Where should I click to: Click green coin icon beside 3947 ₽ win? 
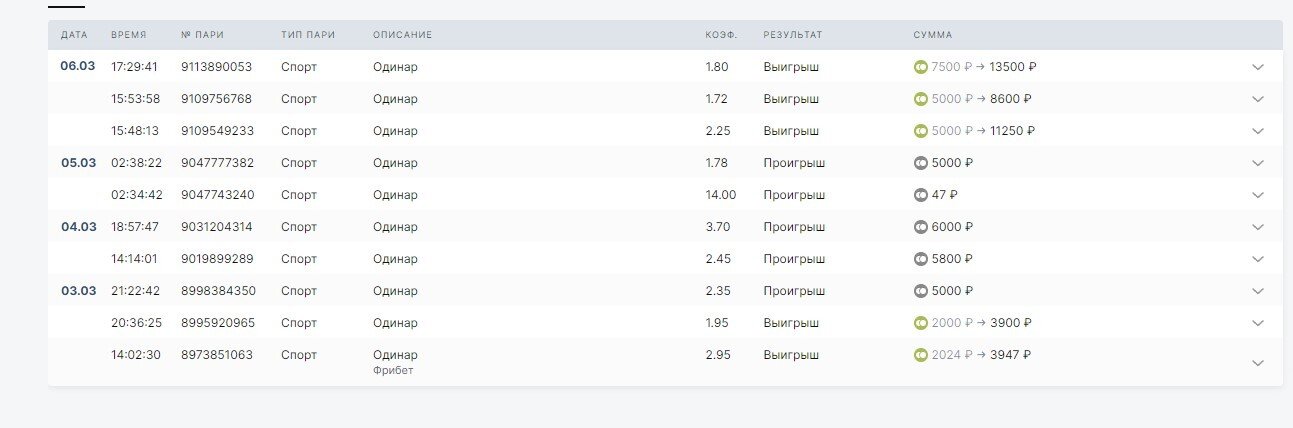pos(921,355)
